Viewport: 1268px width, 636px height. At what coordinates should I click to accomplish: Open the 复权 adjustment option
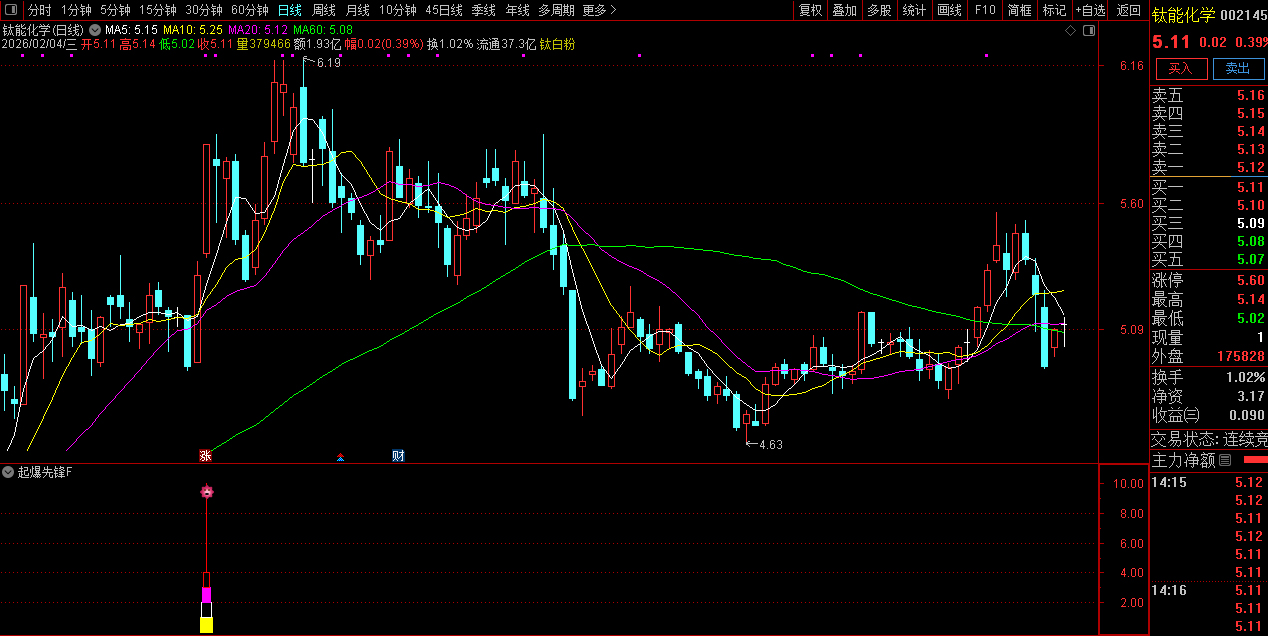pos(811,10)
